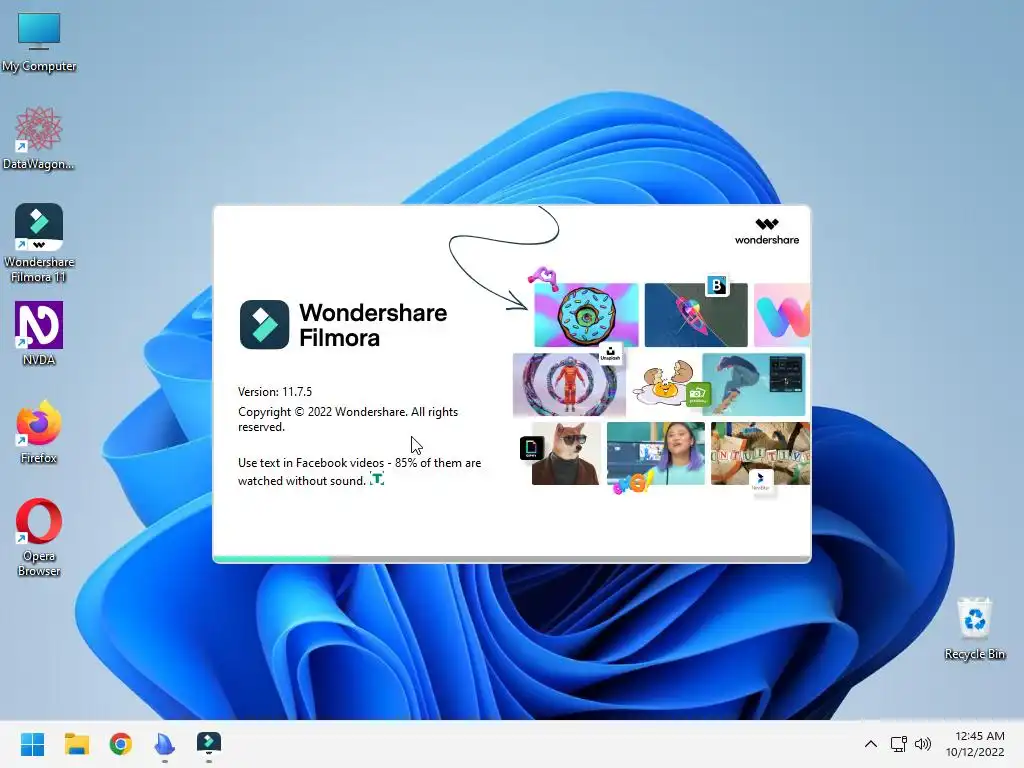Select the Filmora icon in the taskbar
This screenshot has width=1024, height=768.
point(209,743)
